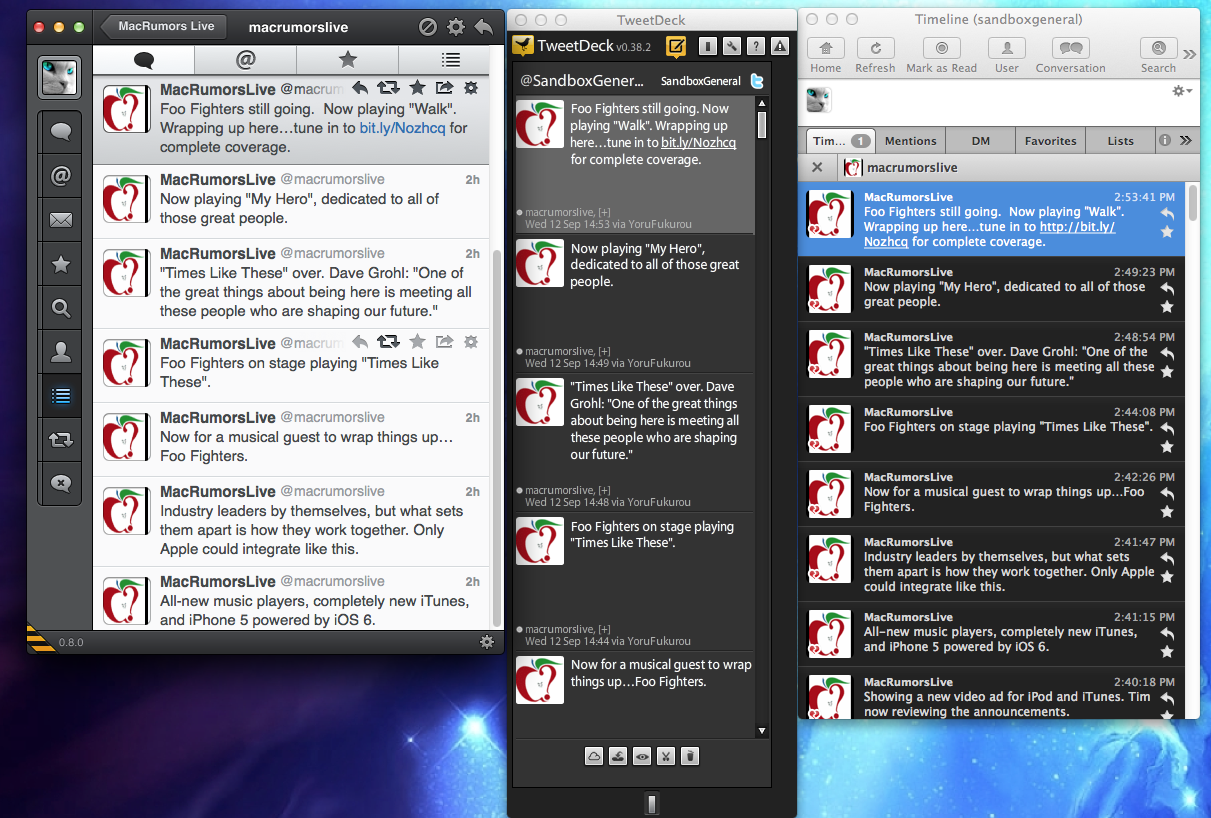Open TweetDeck help question mark
This screenshot has width=1211, height=818.
[755, 46]
